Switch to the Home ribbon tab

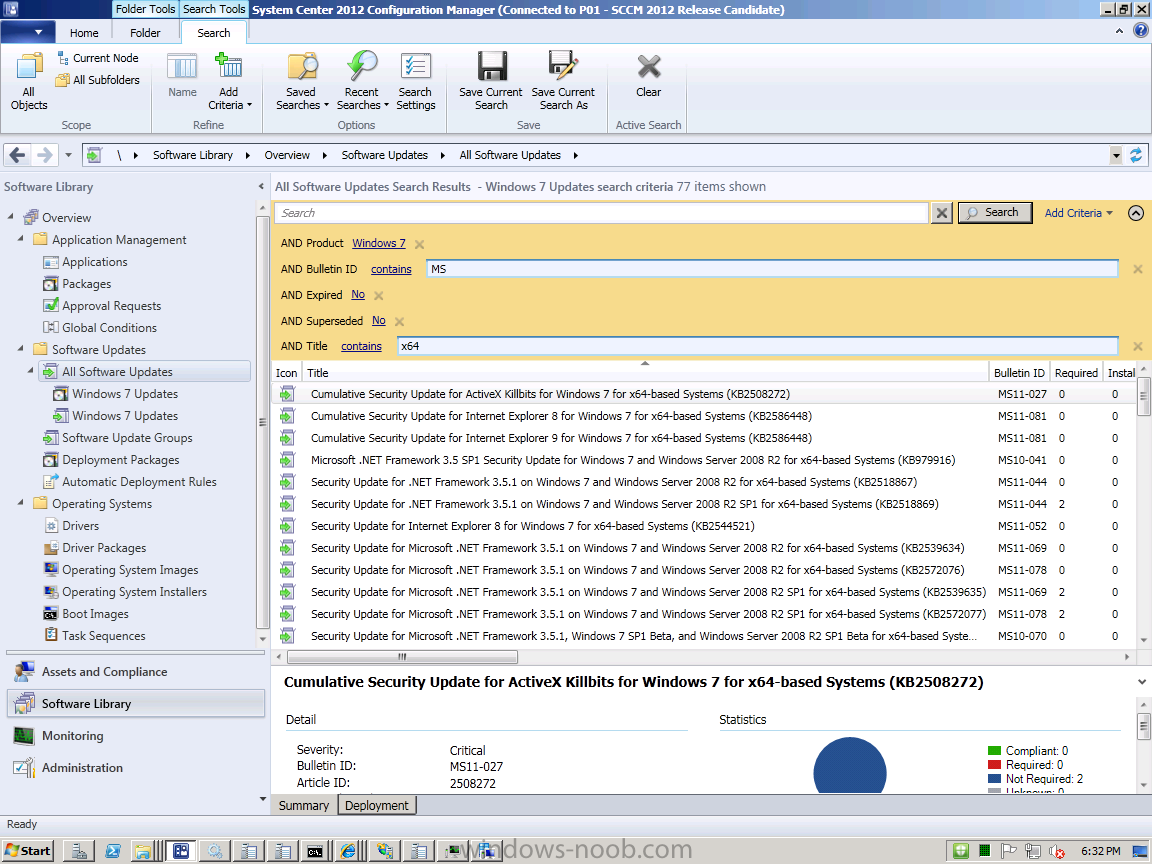pyautogui.click(x=84, y=33)
